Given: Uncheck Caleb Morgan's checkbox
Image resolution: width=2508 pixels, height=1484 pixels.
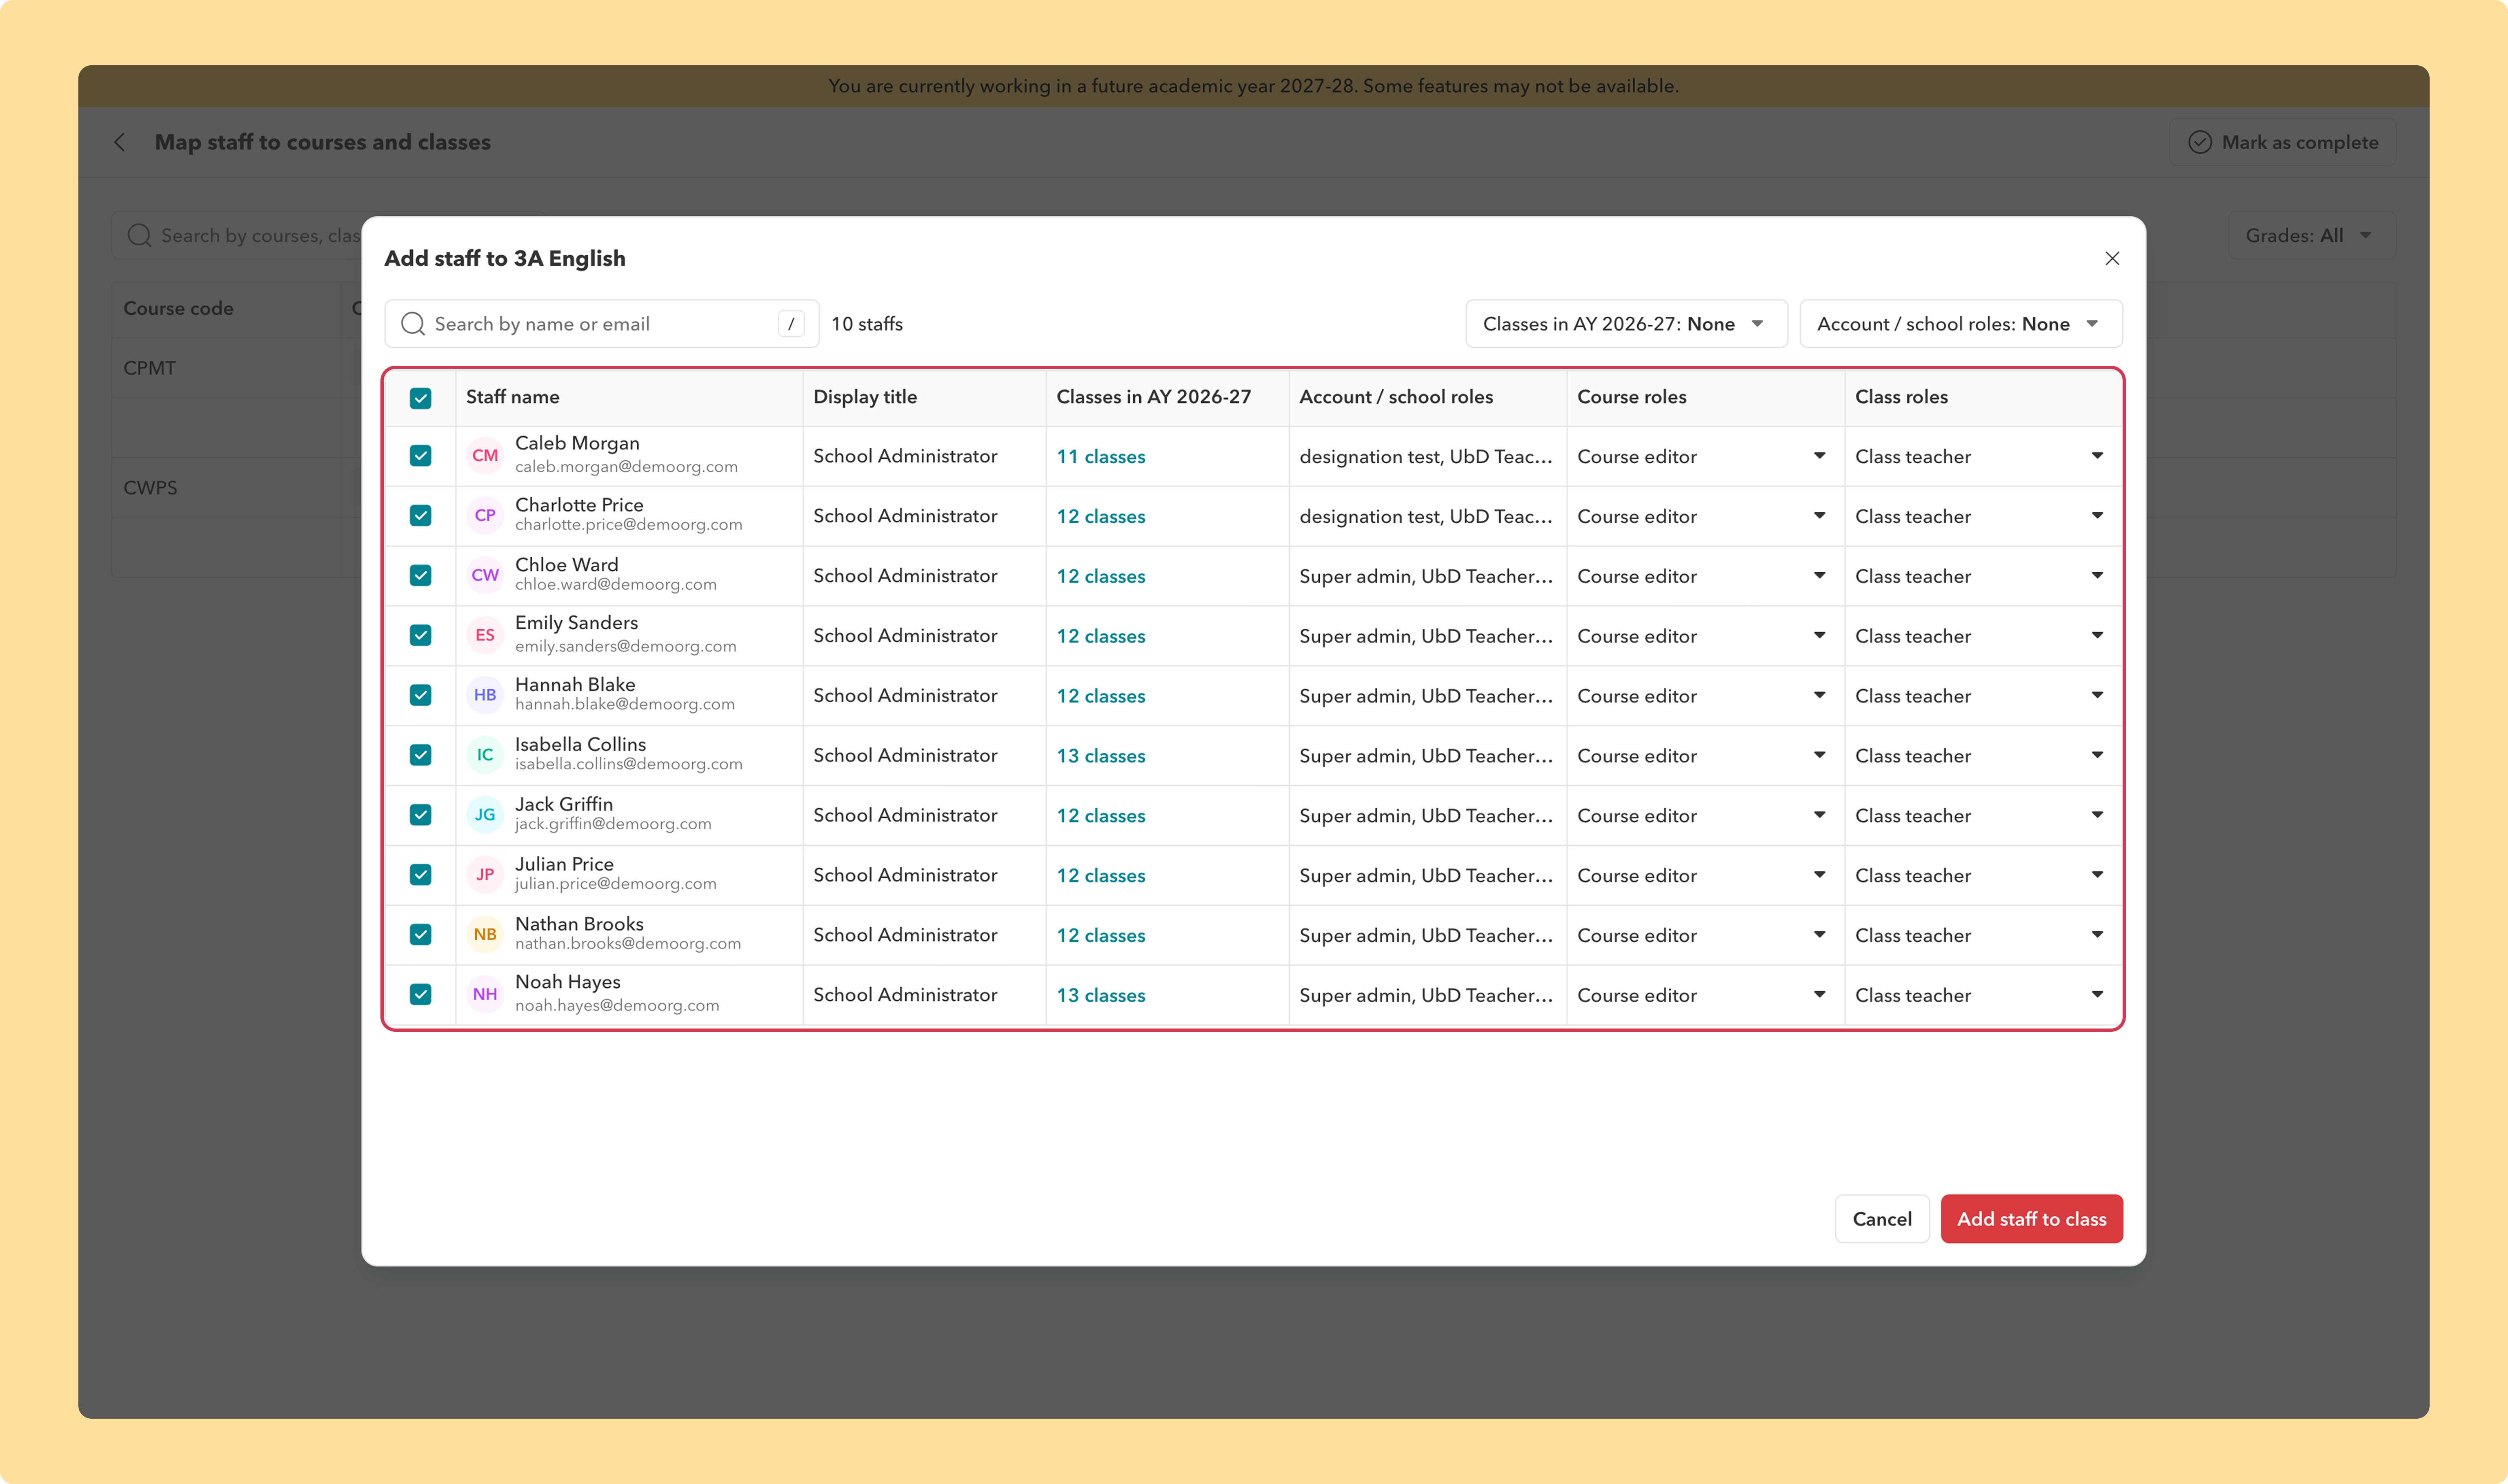Looking at the screenshot, I should tap(421, 456).
